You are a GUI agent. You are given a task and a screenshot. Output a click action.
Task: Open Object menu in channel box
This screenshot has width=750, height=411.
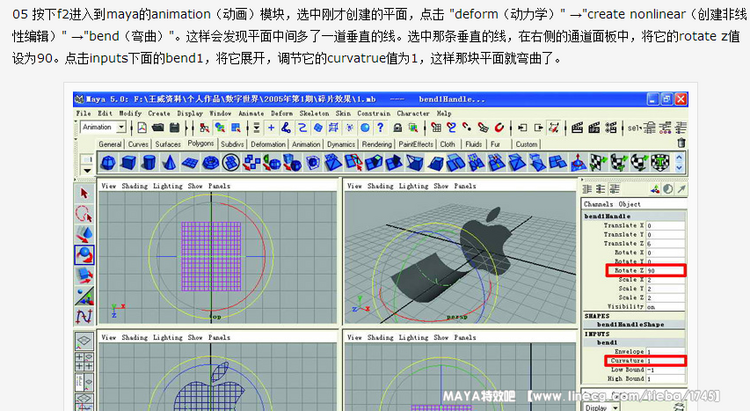pos(629,204)
